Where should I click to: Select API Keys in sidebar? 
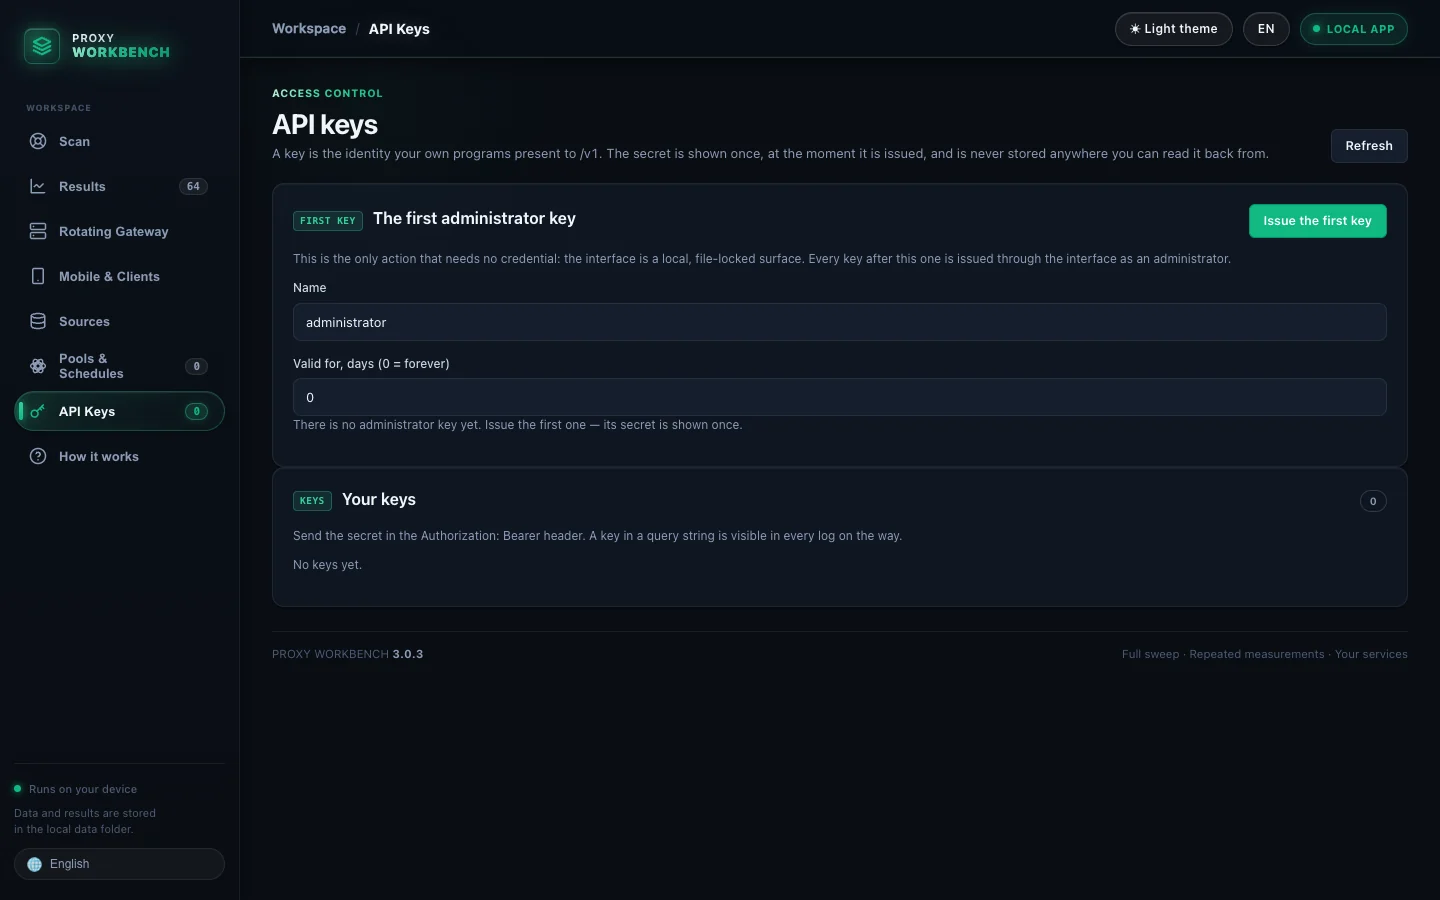(x=119, y=411)
